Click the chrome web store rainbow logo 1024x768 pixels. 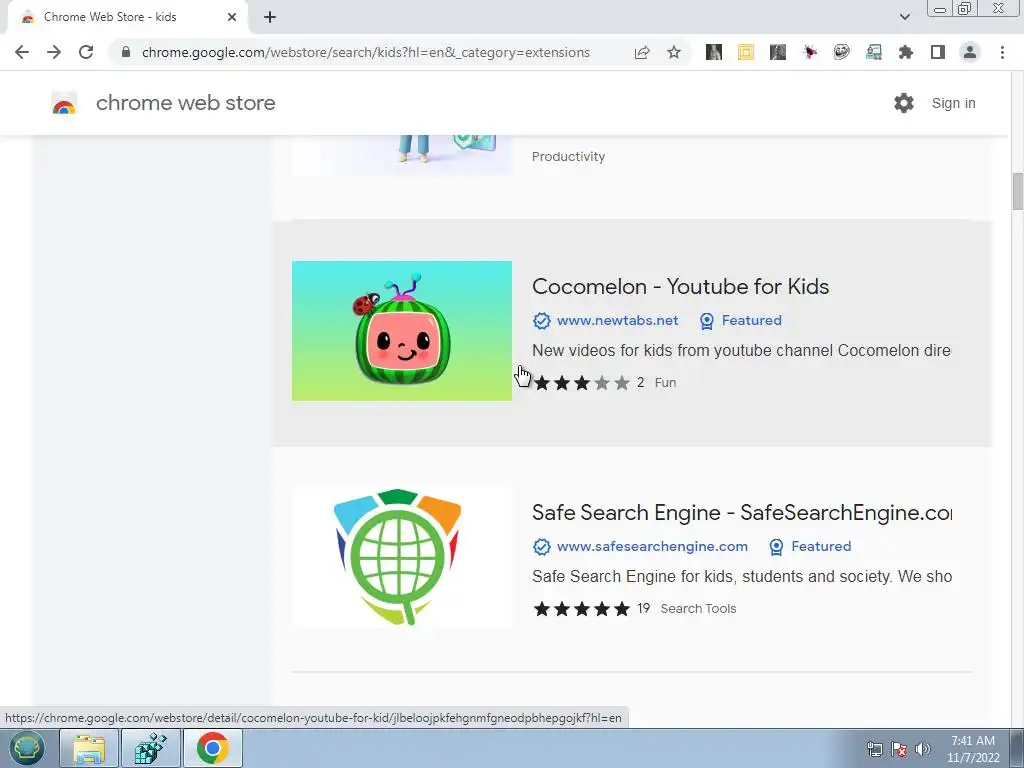(x=64, y=103)
